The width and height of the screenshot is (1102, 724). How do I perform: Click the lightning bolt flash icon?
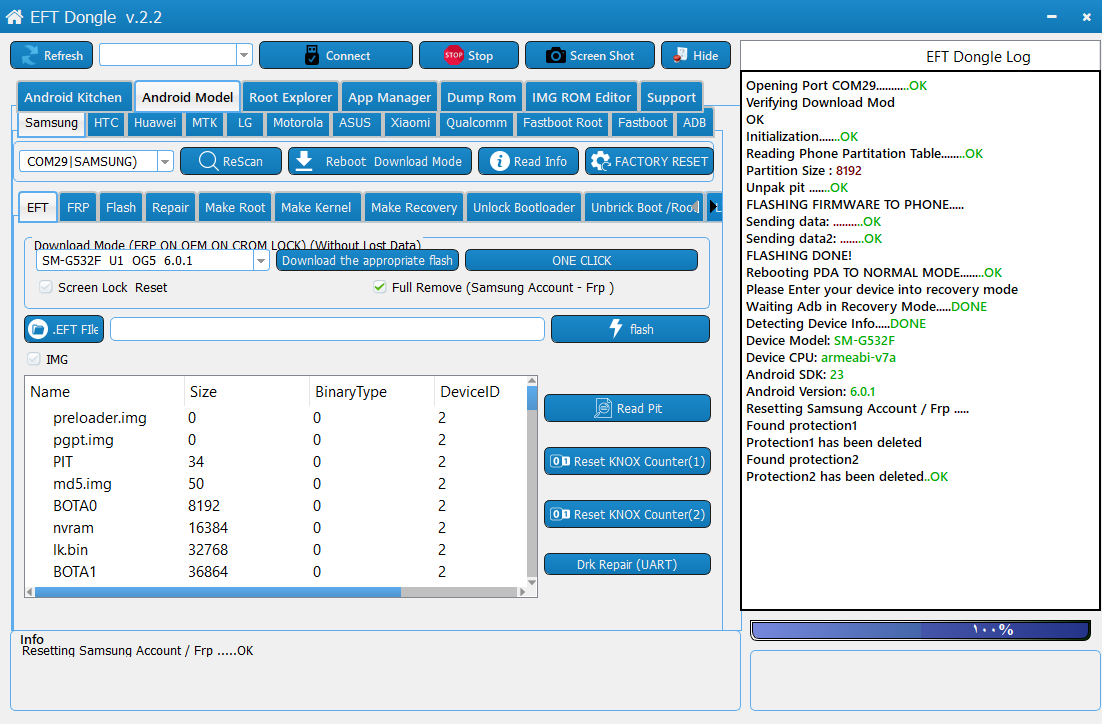tap(616, 328)
